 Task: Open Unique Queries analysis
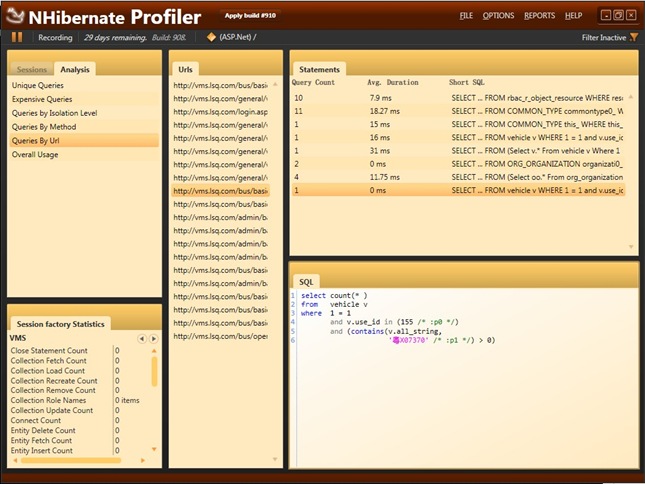84,85
